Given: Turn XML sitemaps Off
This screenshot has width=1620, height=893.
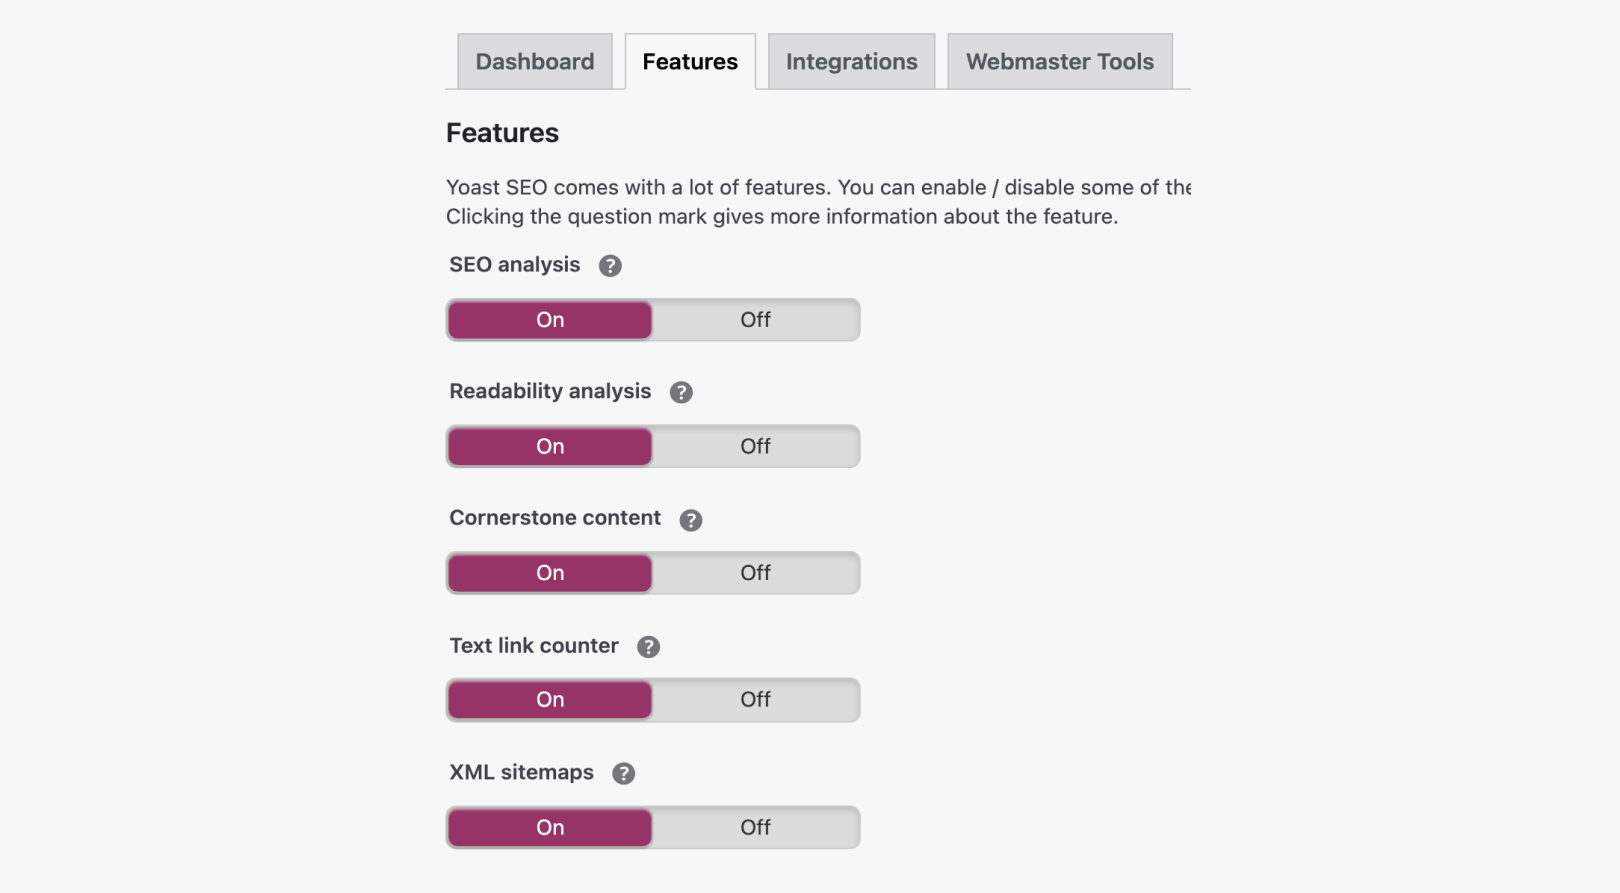Looking at the screenshot, I should pos(755,828).
